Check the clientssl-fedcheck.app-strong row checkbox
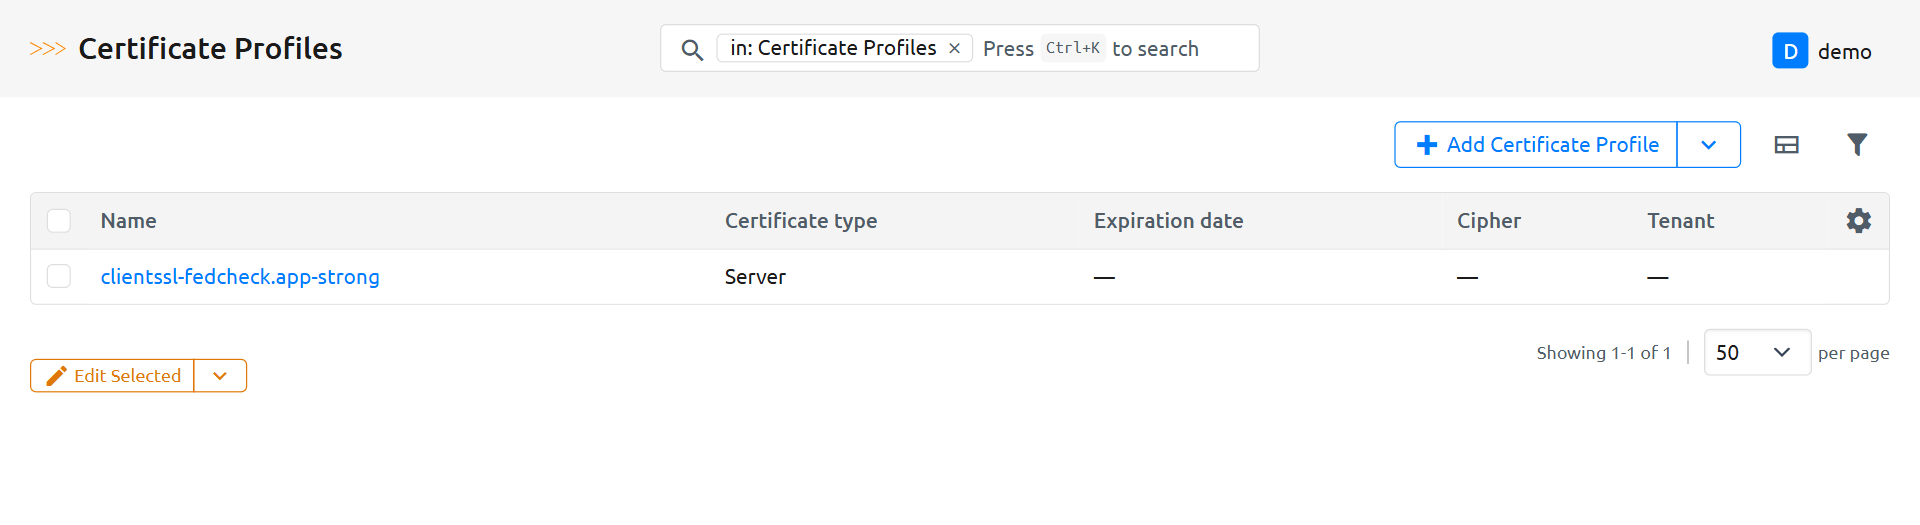1920x525 pixels. click(x=59, y=276)
